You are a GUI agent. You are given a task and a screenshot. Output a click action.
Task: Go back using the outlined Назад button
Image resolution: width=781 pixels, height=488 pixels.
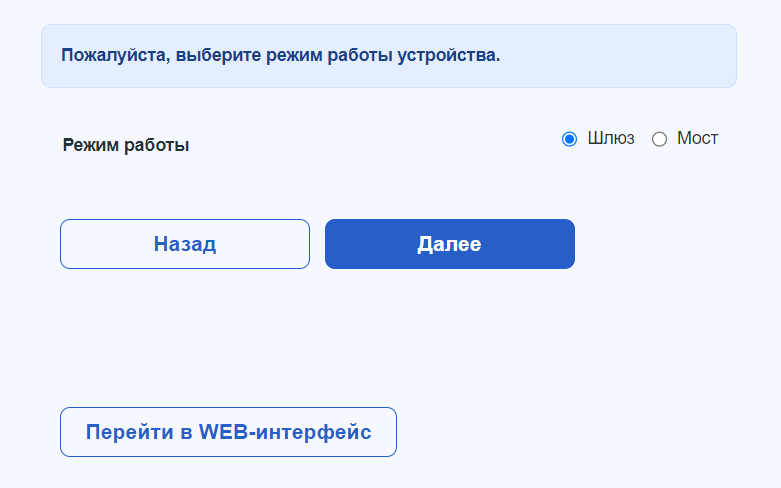pos(185,244)
